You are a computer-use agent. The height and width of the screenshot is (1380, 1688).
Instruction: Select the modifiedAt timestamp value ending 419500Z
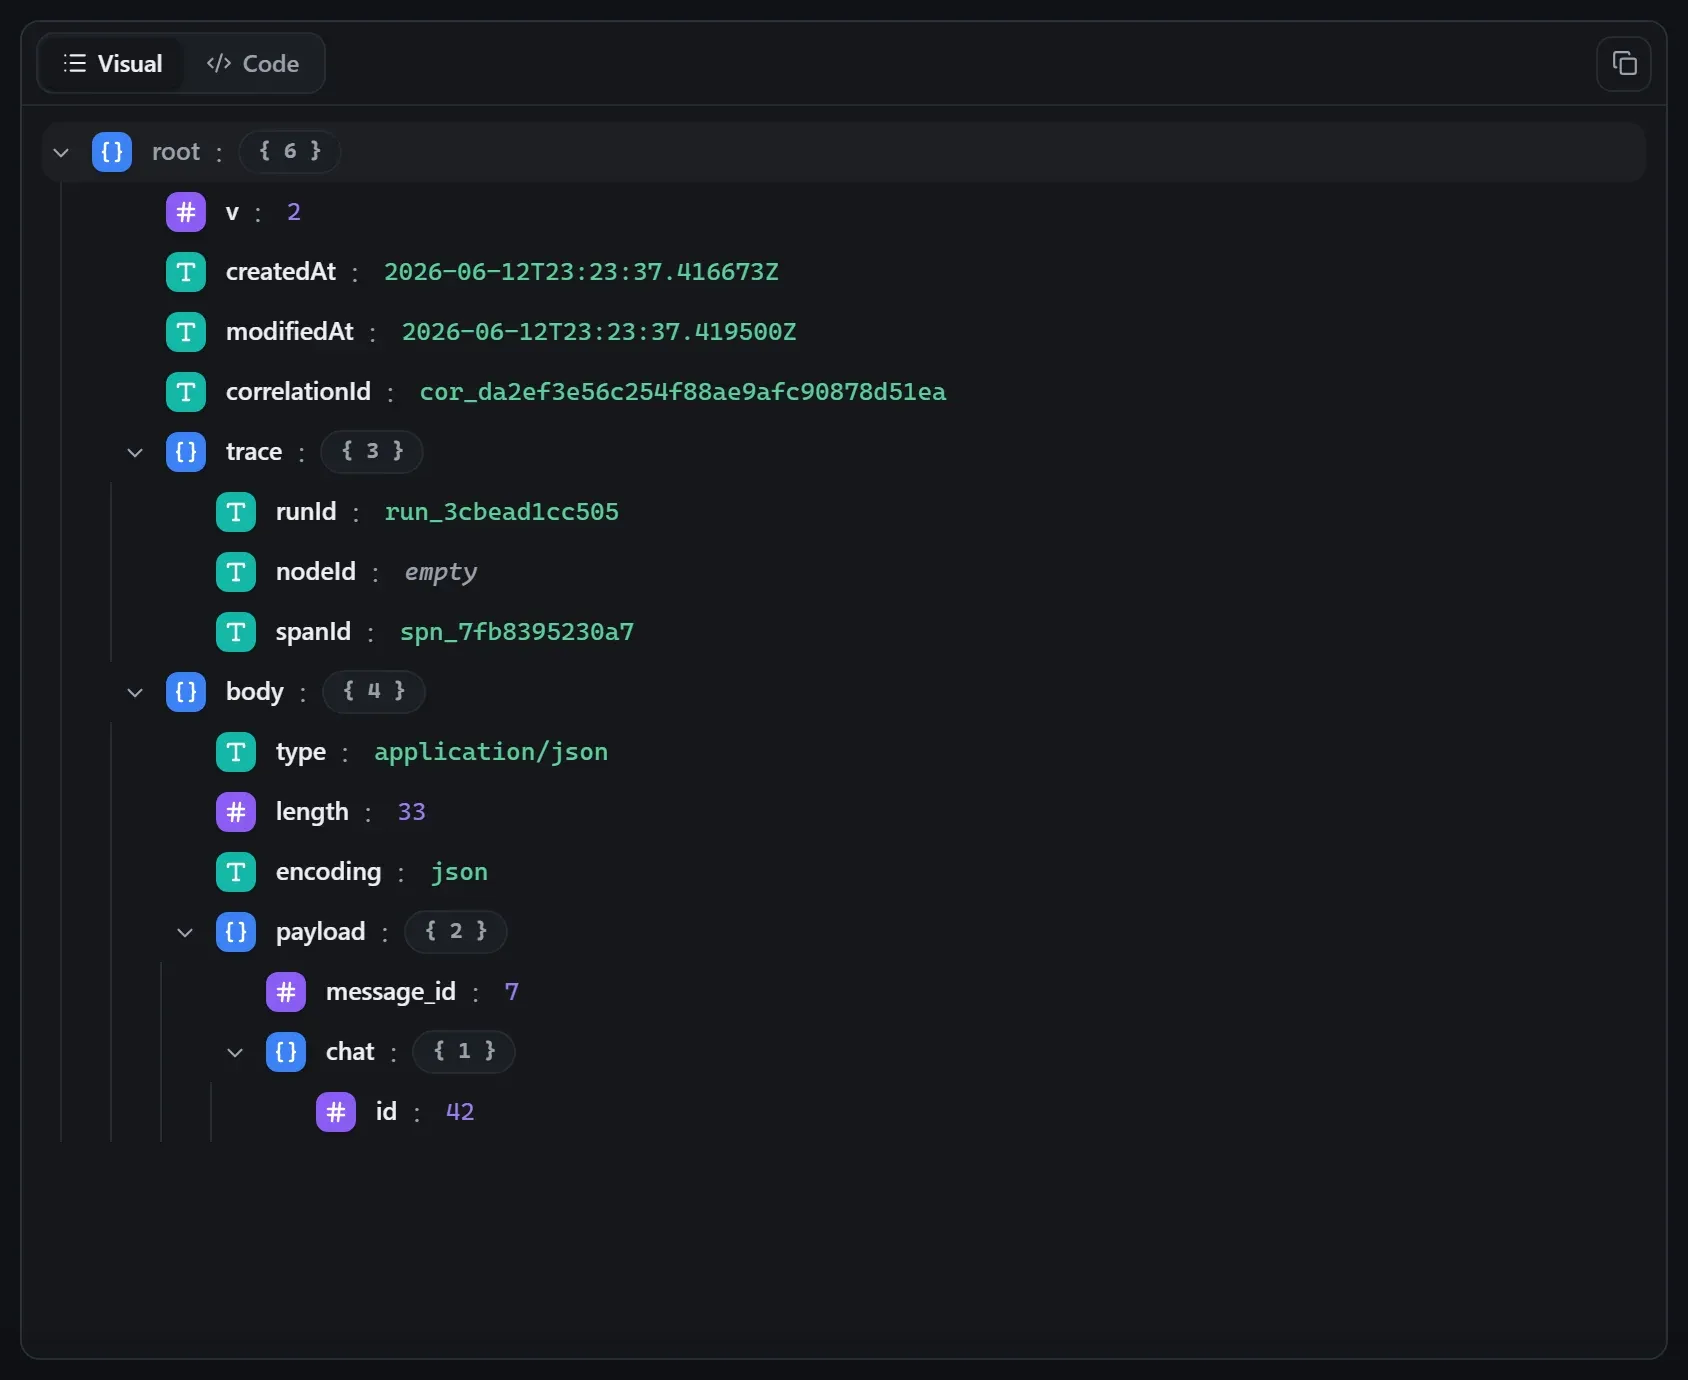[599, 332]
